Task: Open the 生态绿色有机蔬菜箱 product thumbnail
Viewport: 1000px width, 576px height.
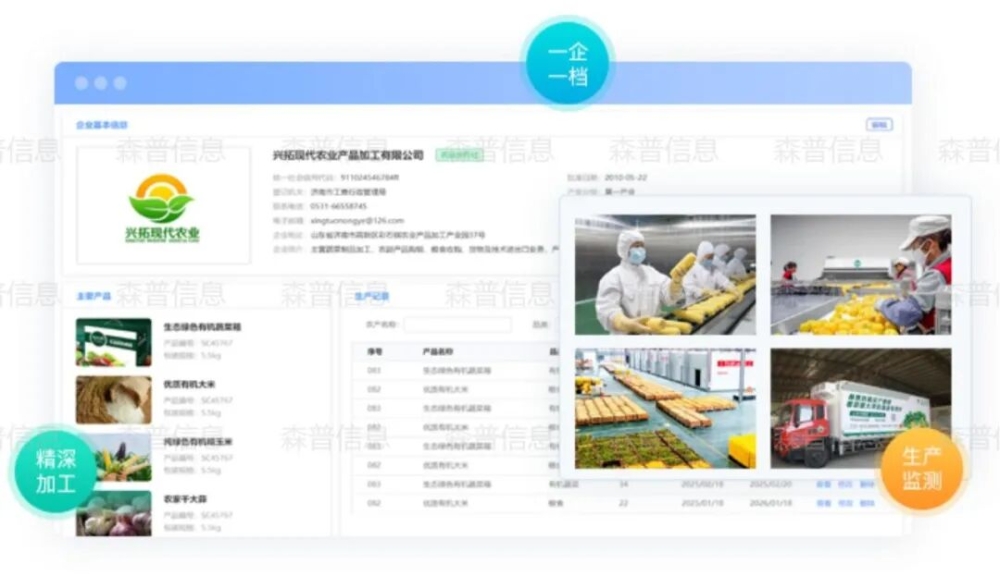Action: click(x=114, y=342)
